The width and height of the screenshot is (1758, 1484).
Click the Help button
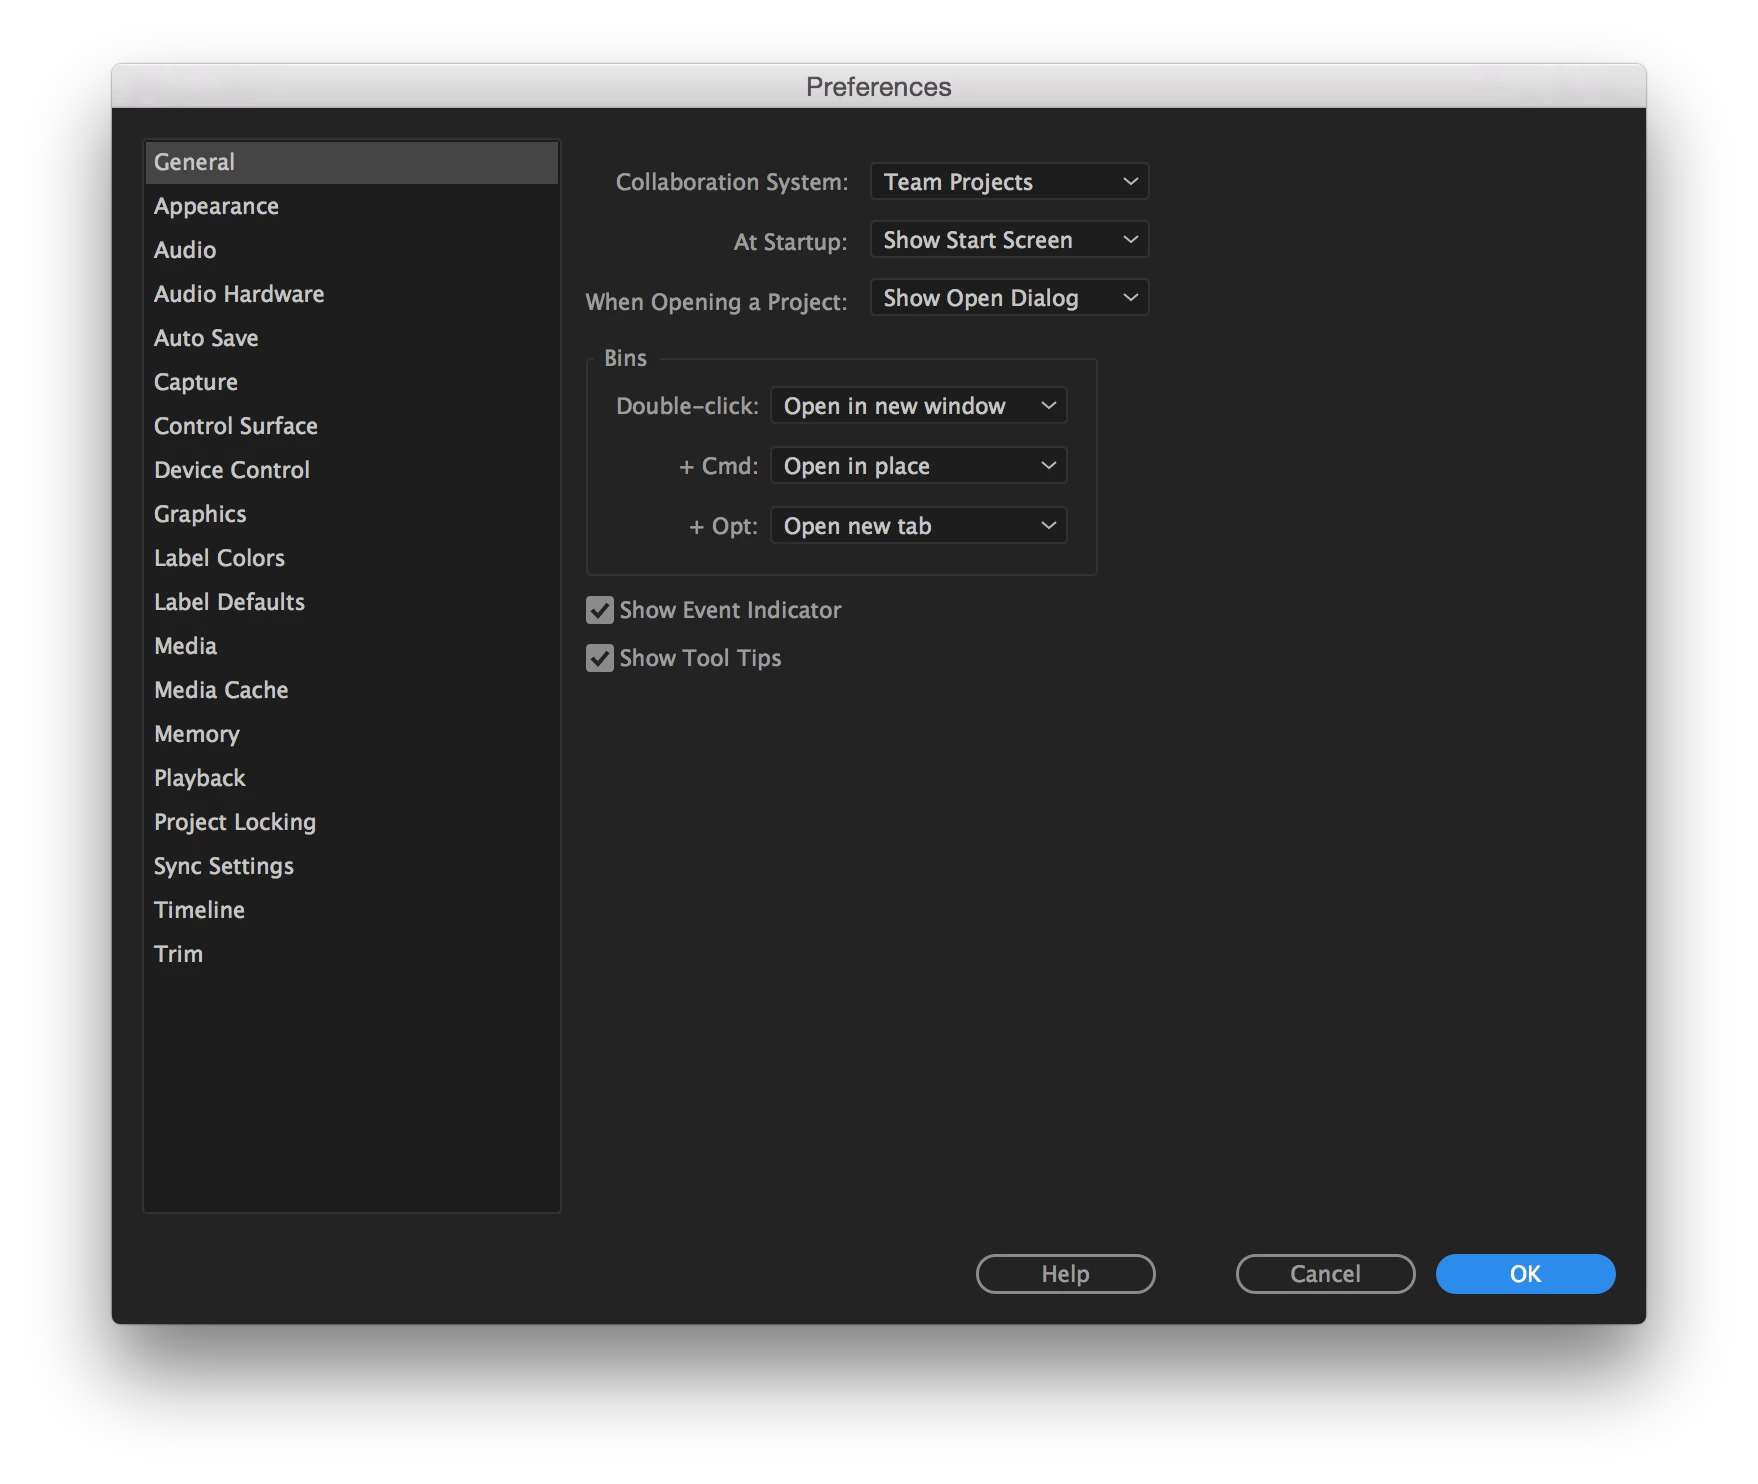1066,1274
